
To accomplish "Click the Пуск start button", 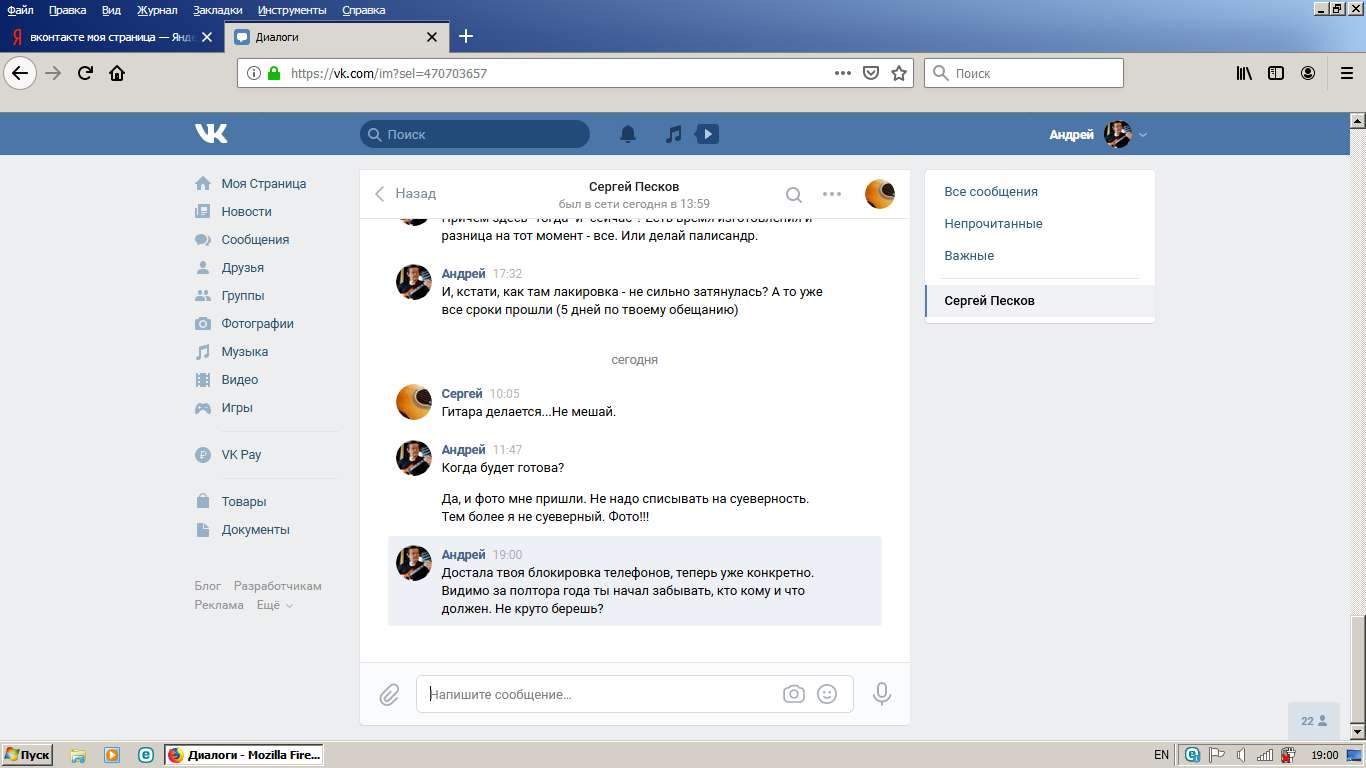I will click(27, 755).
